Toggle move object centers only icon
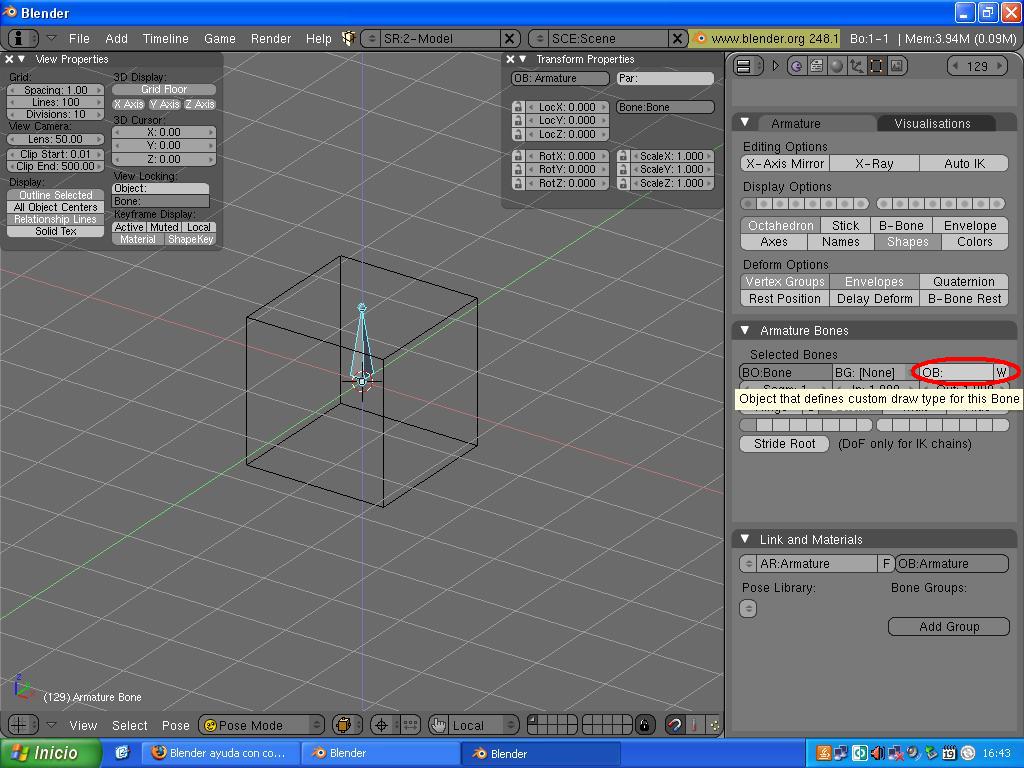Viewport: 1024px width, 768px height. pos(409,725)
